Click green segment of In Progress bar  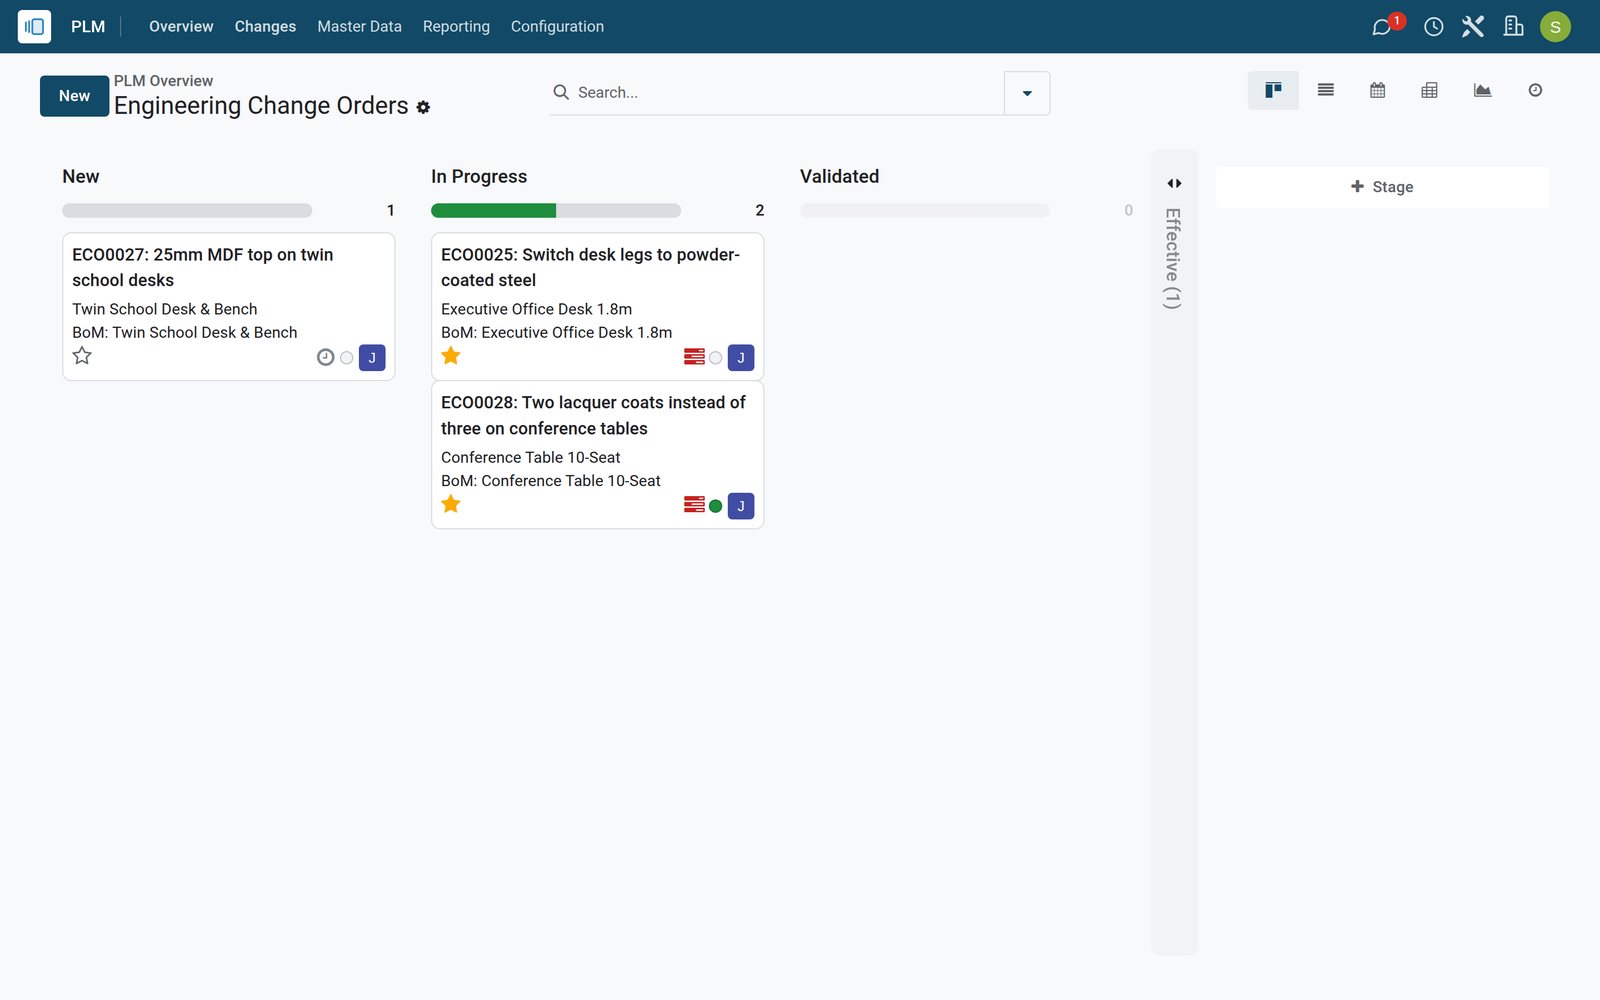coord(493,211)
